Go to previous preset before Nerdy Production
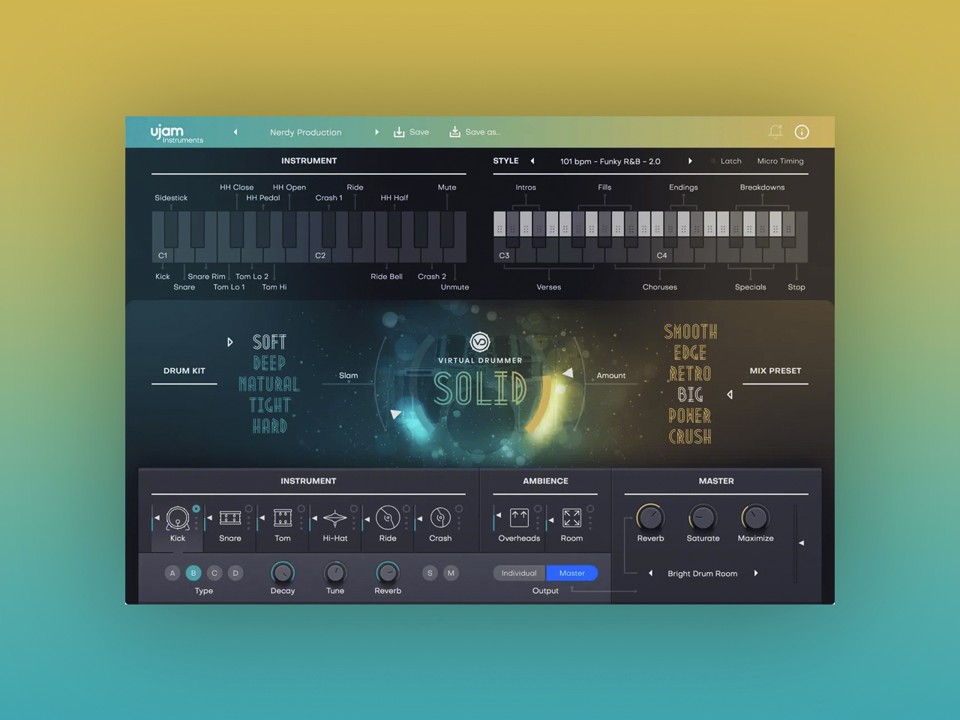 click(235, 132)
